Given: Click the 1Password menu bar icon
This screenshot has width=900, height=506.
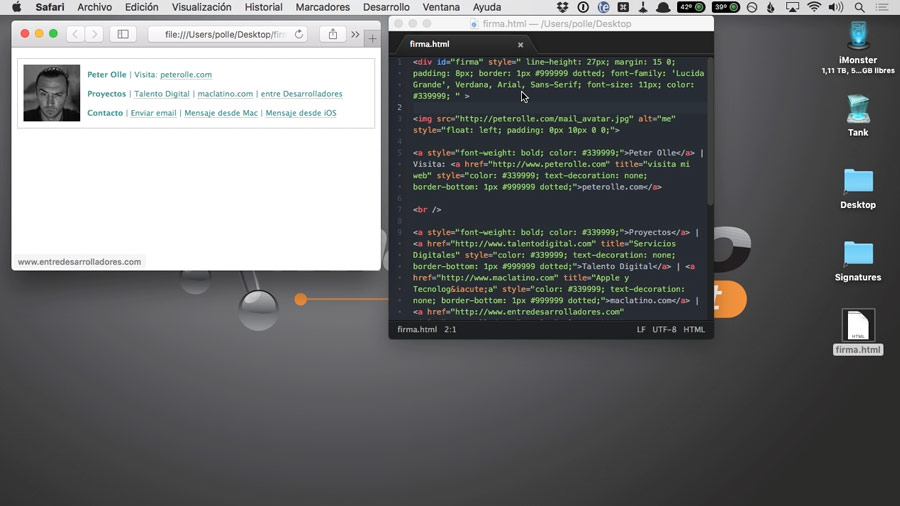Looking at the screenshot, I should [x=583, y=7].
